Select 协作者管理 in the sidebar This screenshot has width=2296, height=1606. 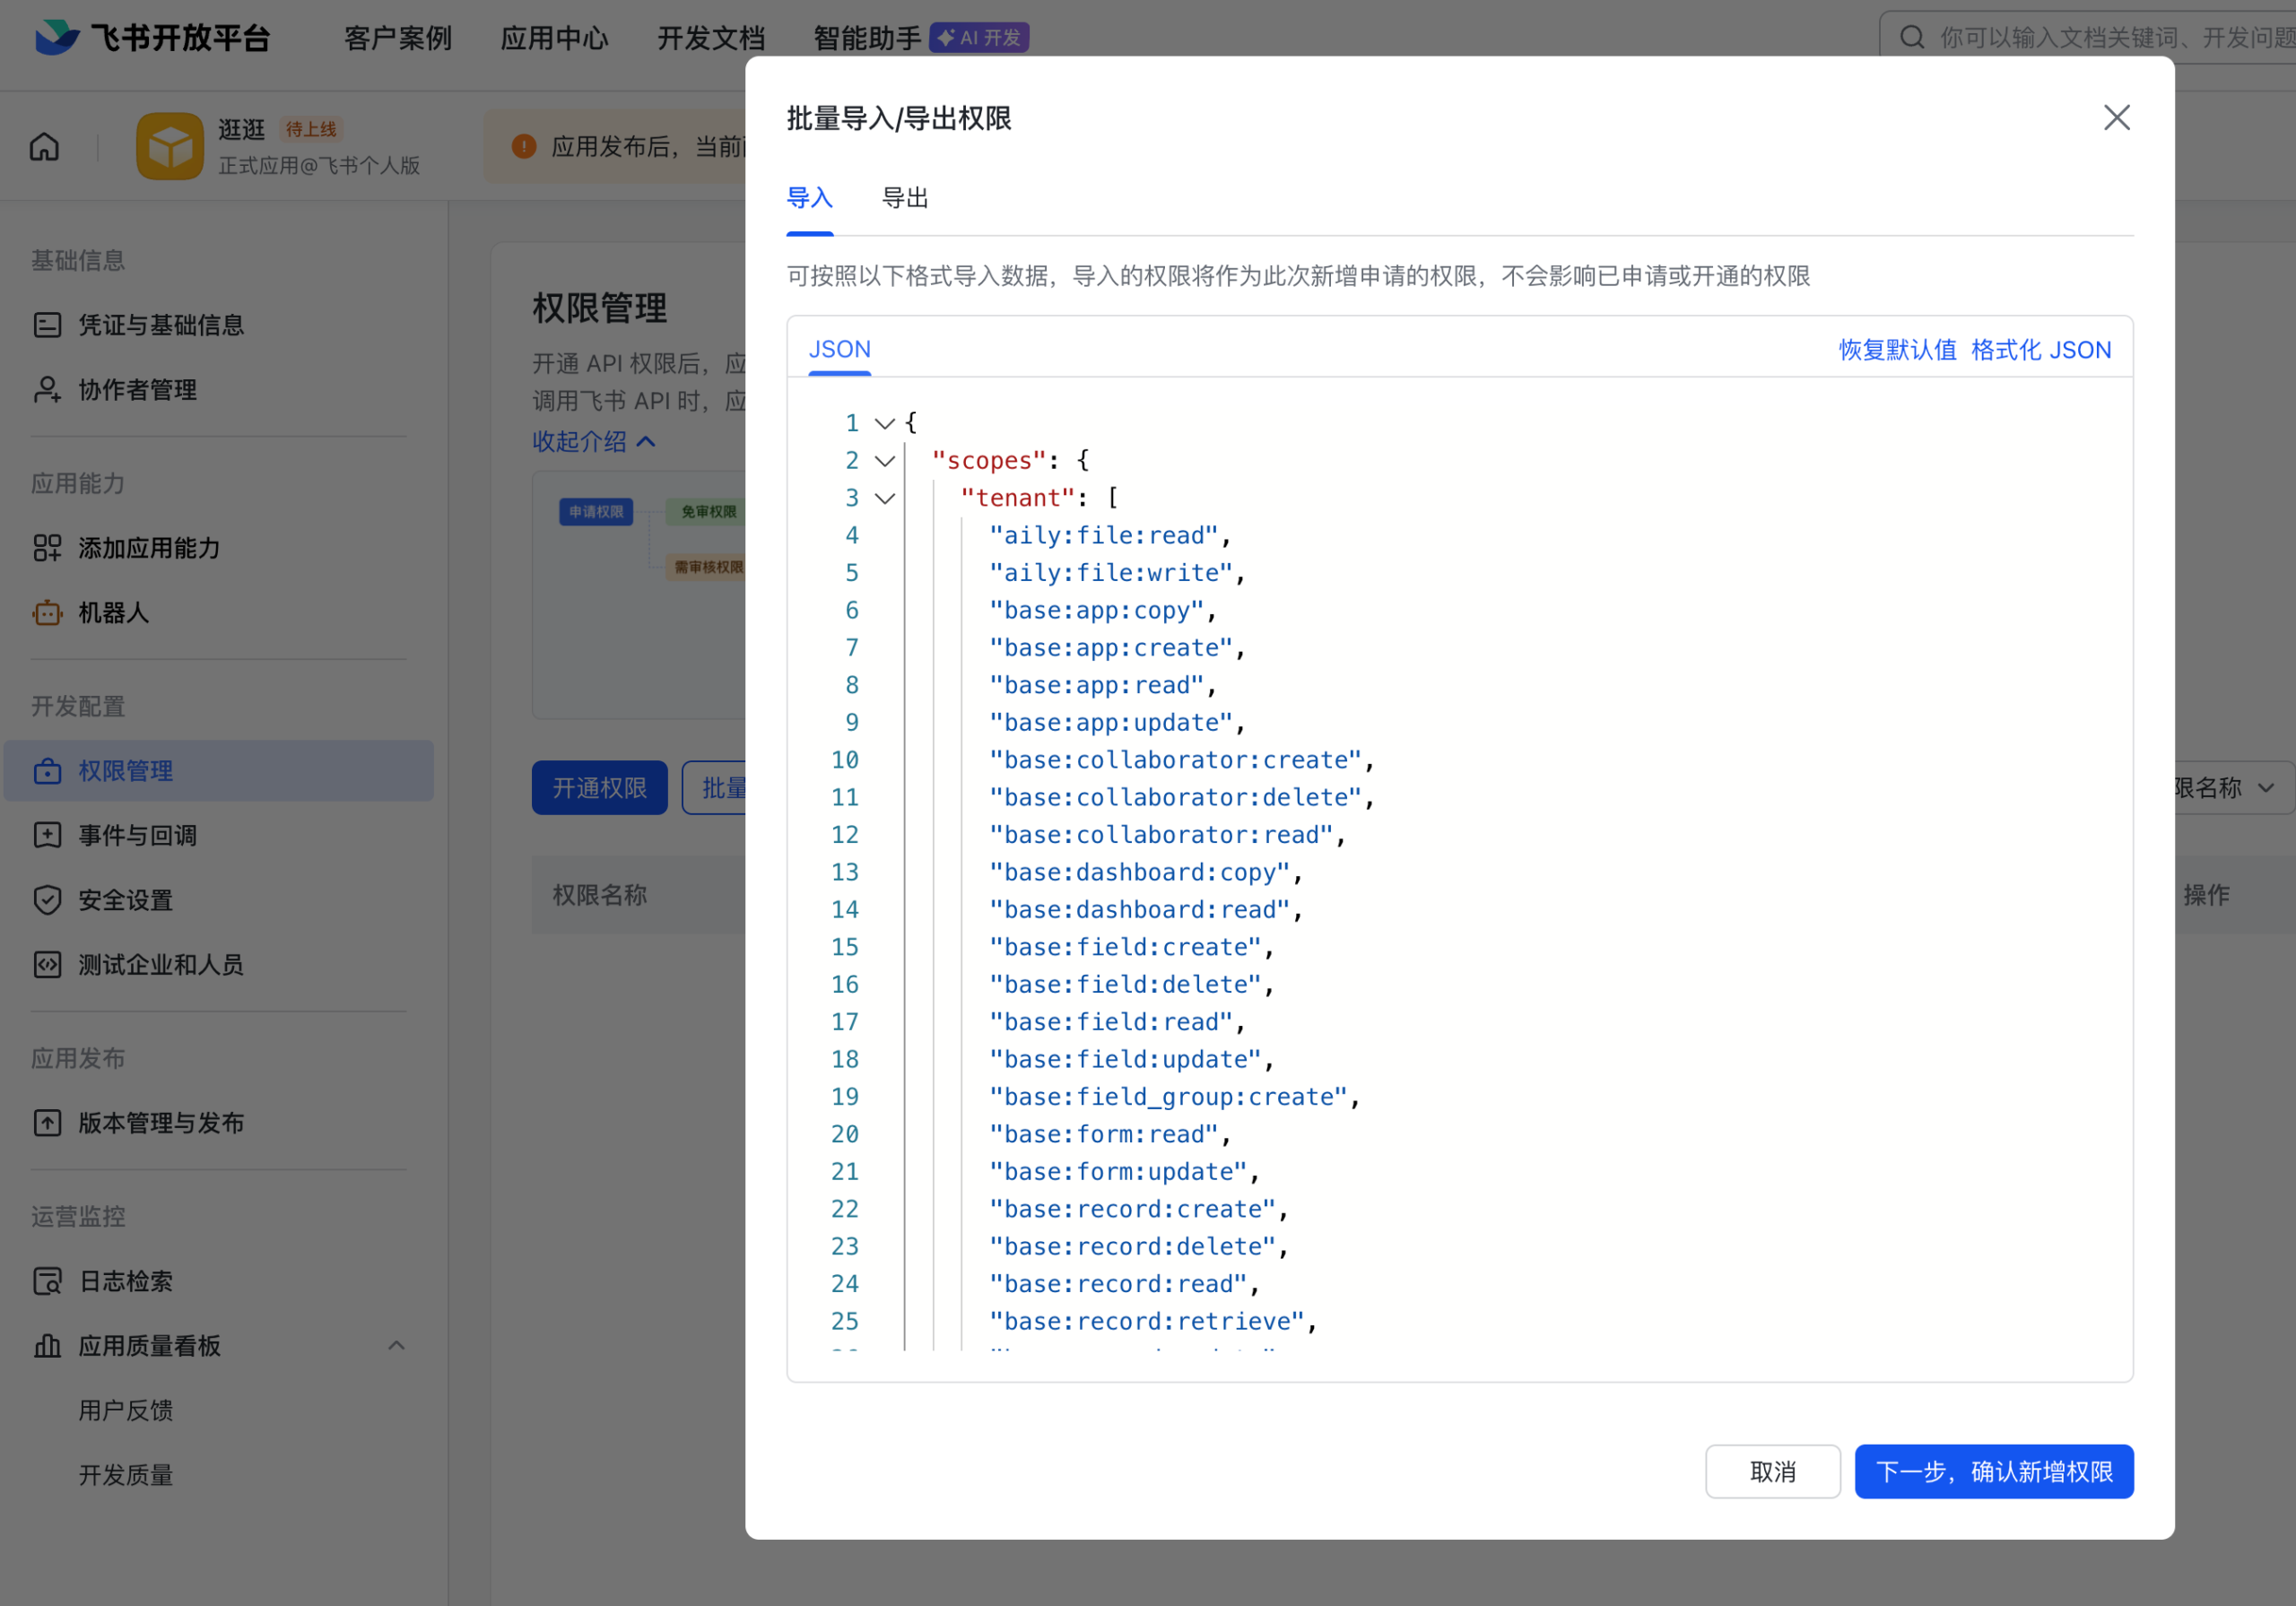click(x=137, y=390)
